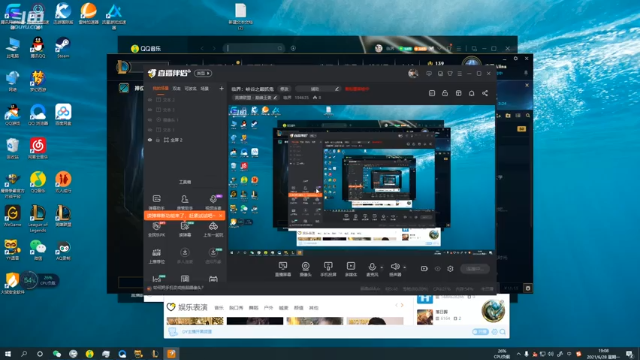
Task: Click the game category tag with pencil
Action: 256,98
